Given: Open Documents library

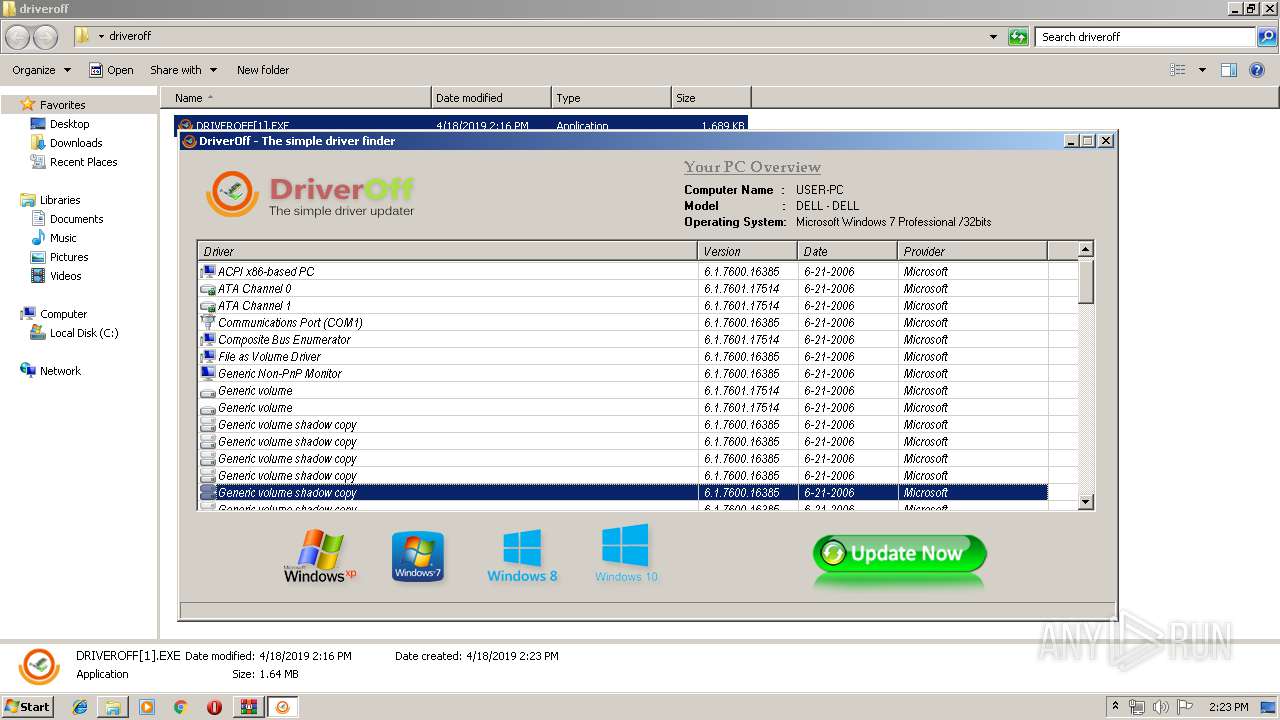Looking at the screenshot, I should [x=76, y=219].
